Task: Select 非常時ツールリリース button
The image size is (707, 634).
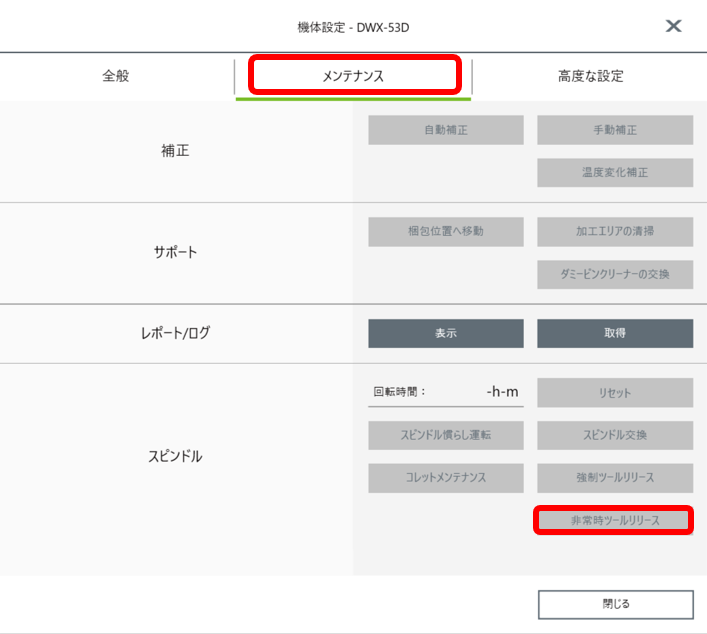Action: pyautogui.click(x=614, y=520)
